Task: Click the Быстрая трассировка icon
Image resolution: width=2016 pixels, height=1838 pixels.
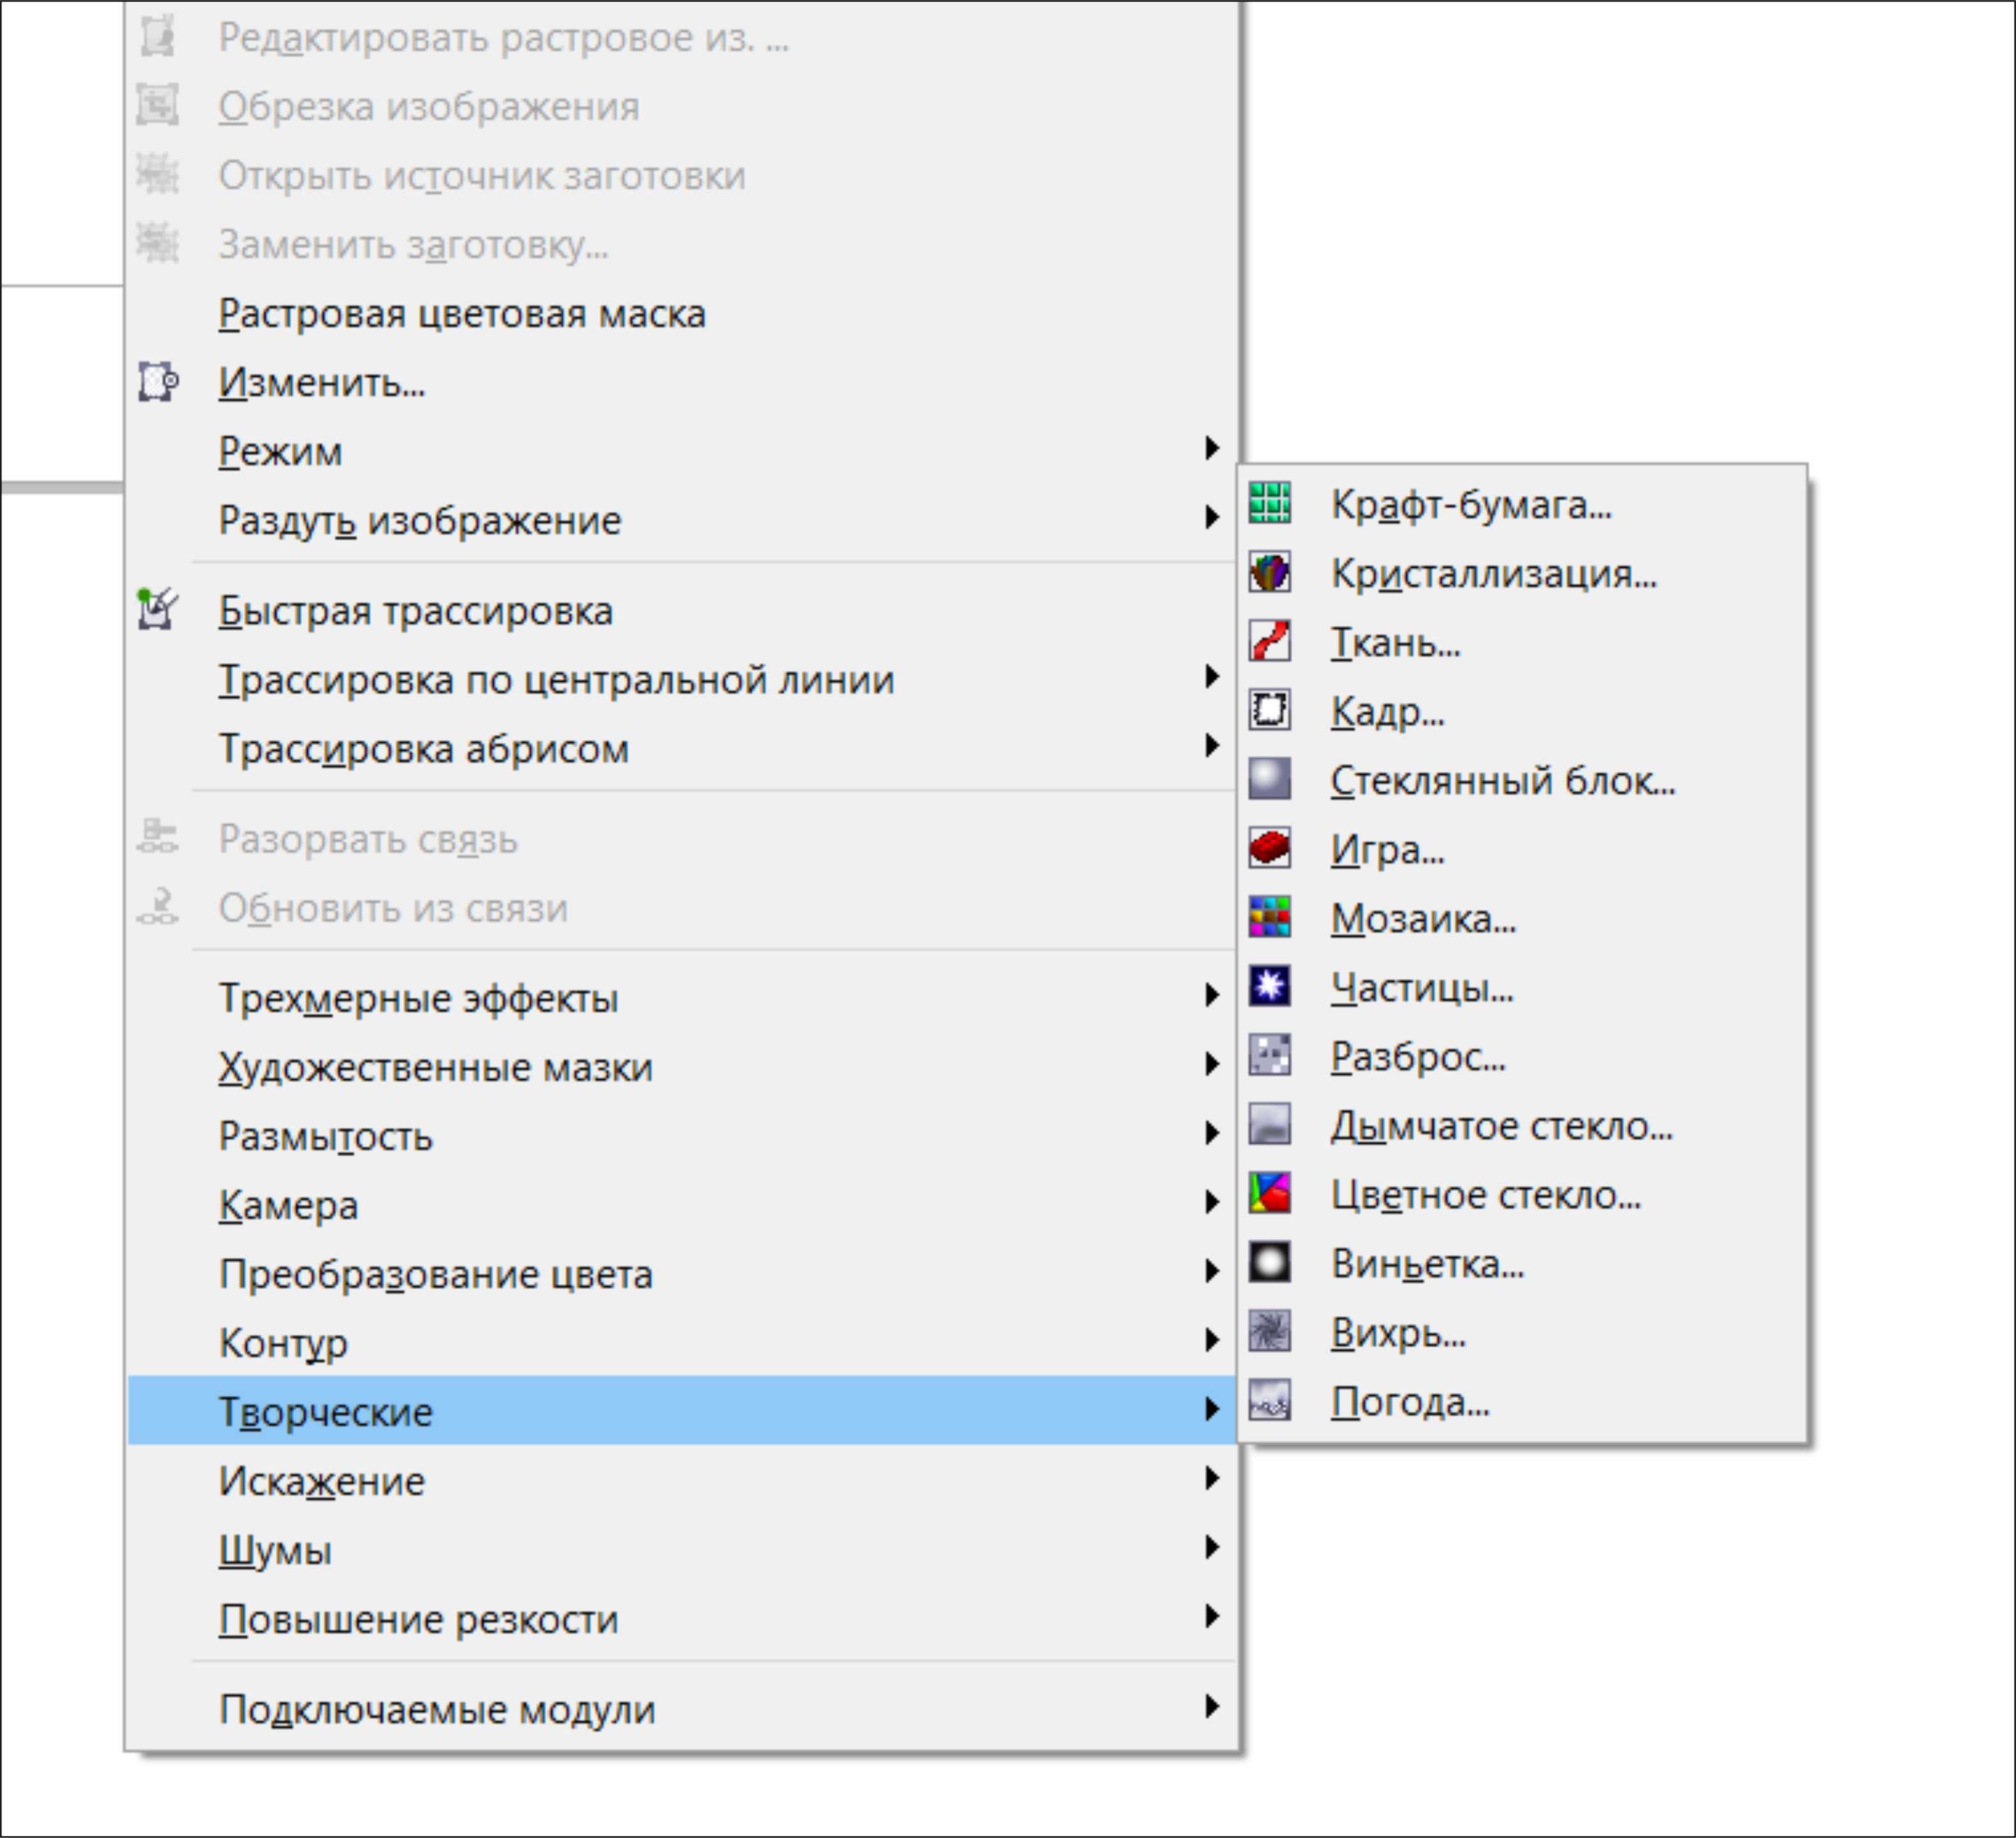Action: [157, 609]
